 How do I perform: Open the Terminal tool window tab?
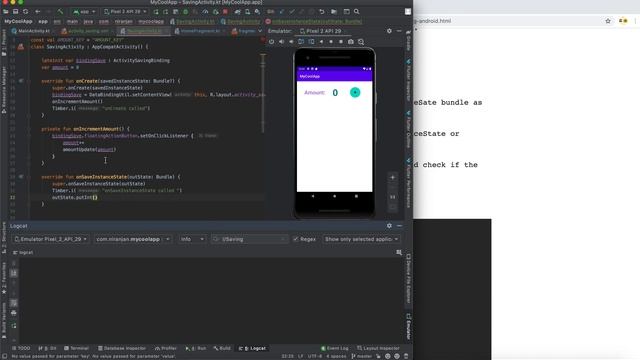[76, 348]
